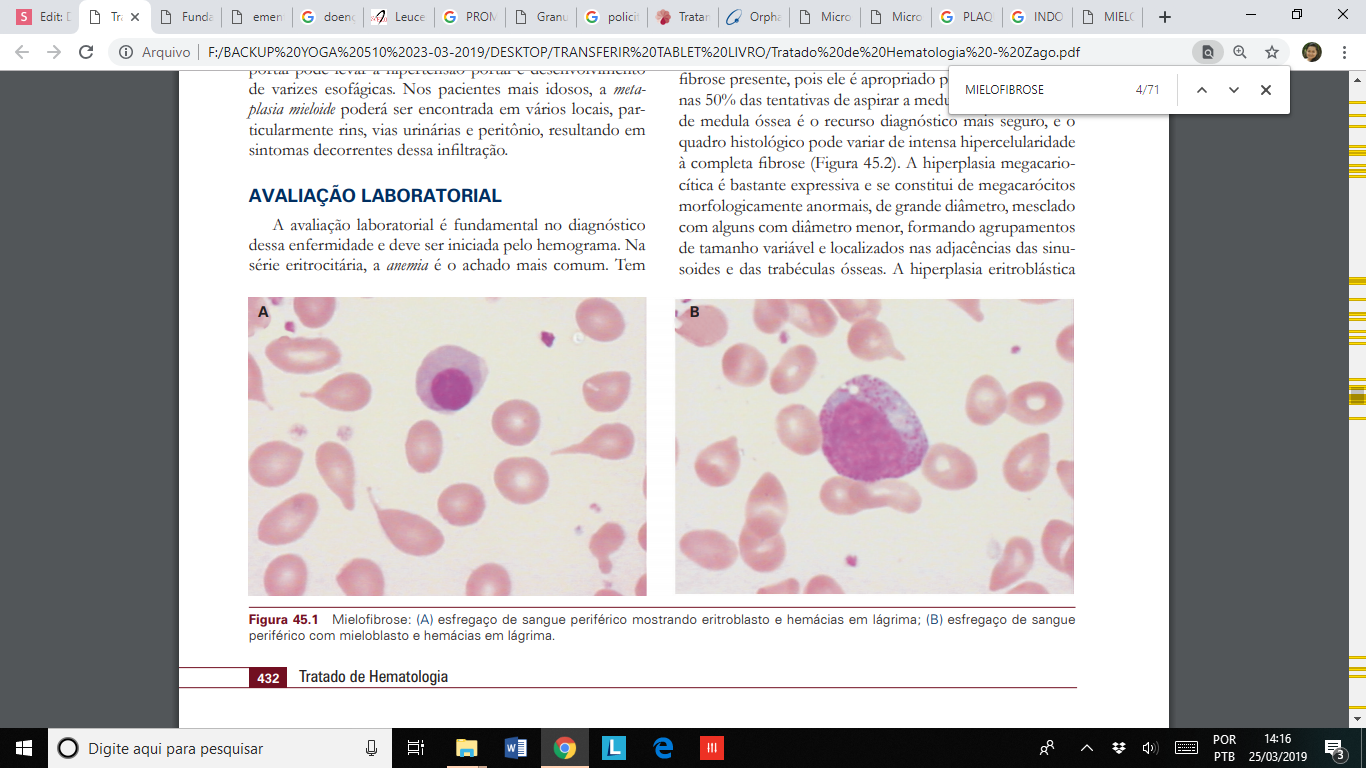Screen dimensions: 1366x768
Task: Open the clock showing 14:16
Action: [x=1277, y=748]
